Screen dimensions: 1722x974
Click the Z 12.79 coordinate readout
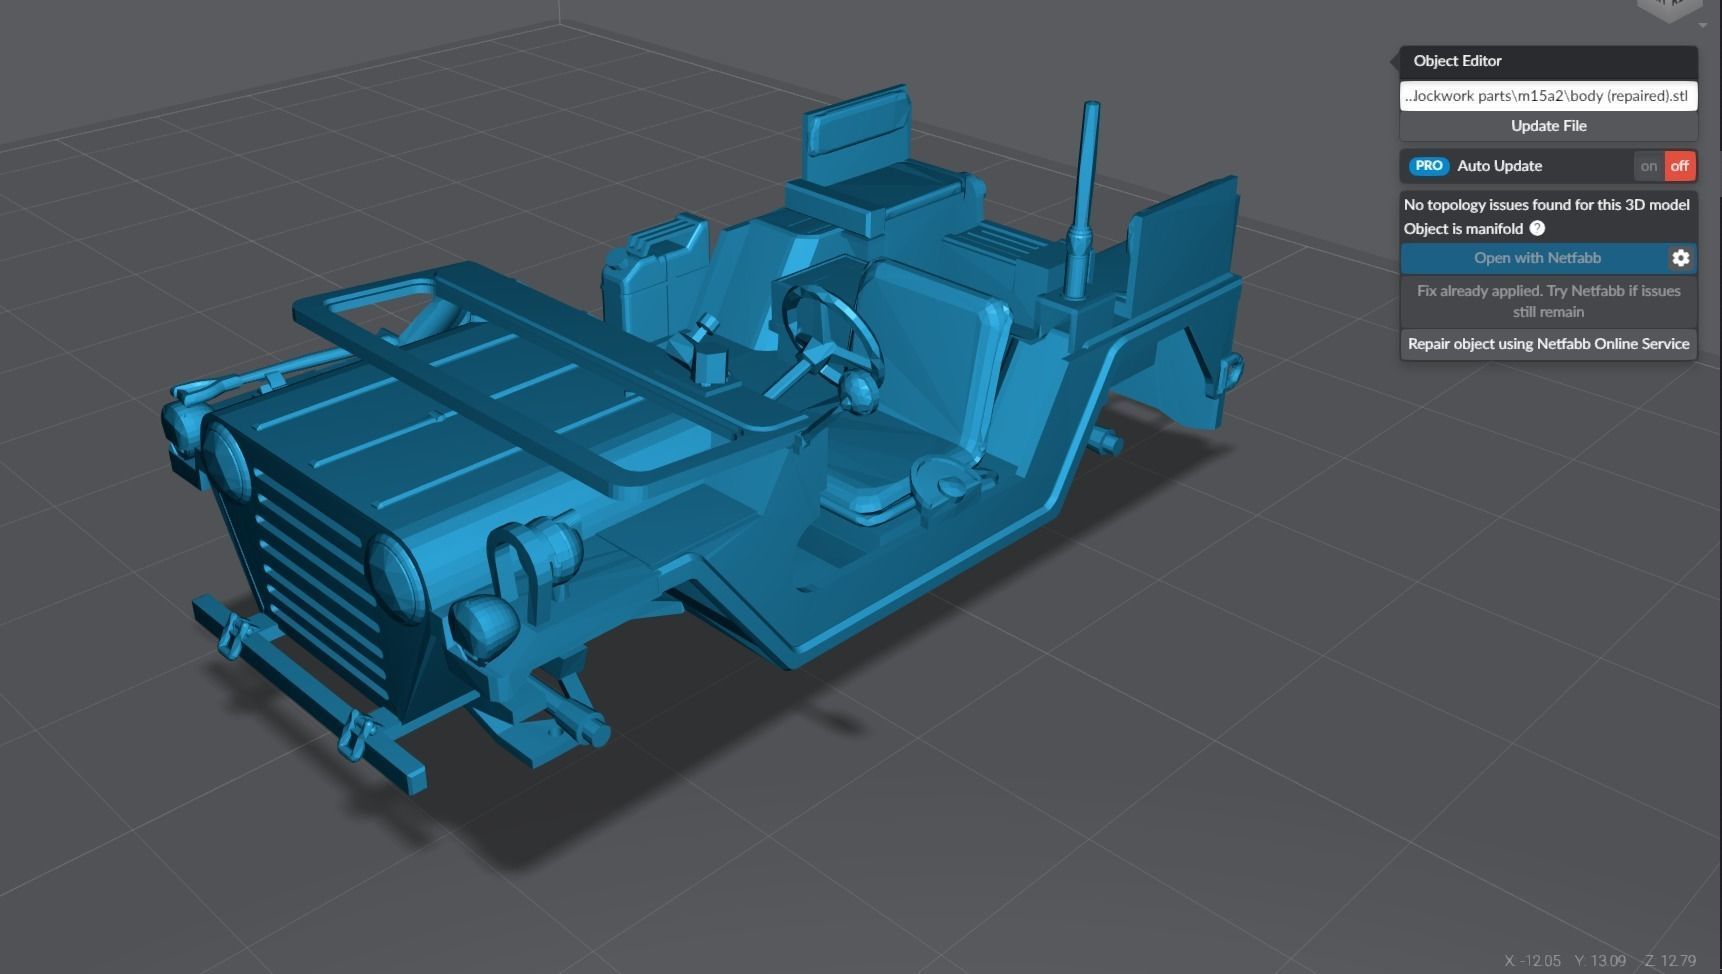coord(1670,961)
